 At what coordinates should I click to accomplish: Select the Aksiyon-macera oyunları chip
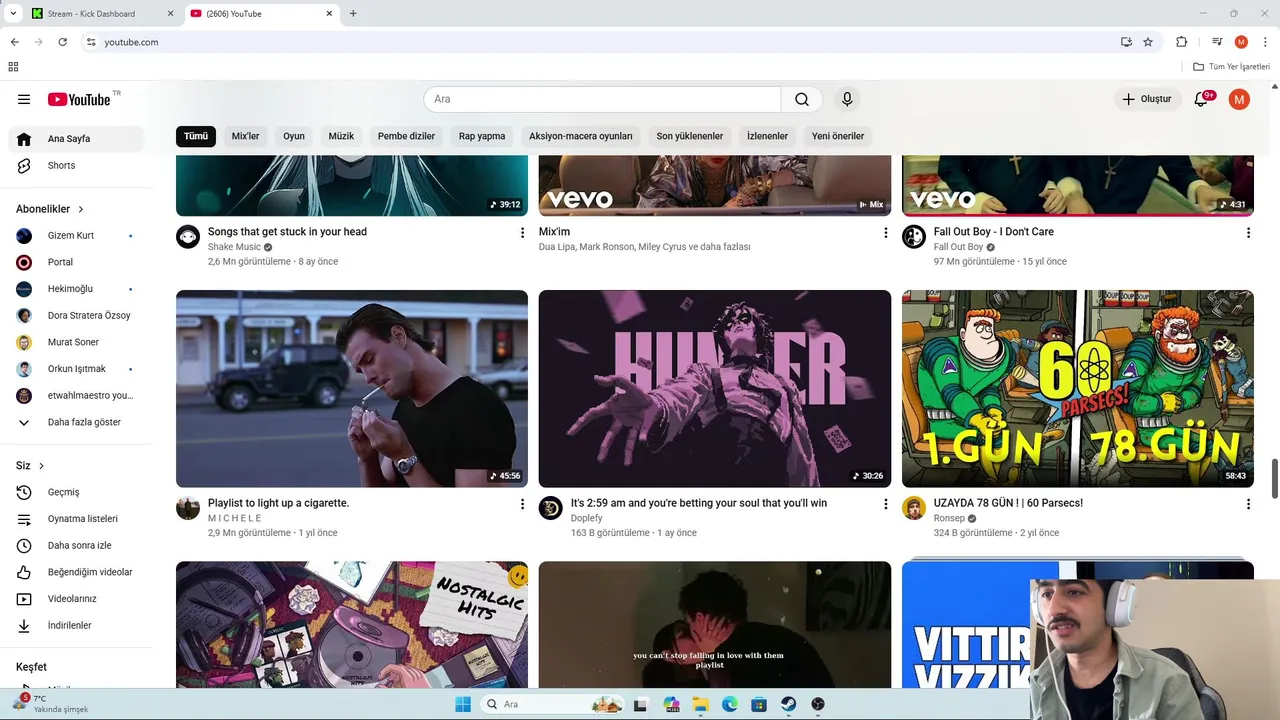click(x=581, y=136)
